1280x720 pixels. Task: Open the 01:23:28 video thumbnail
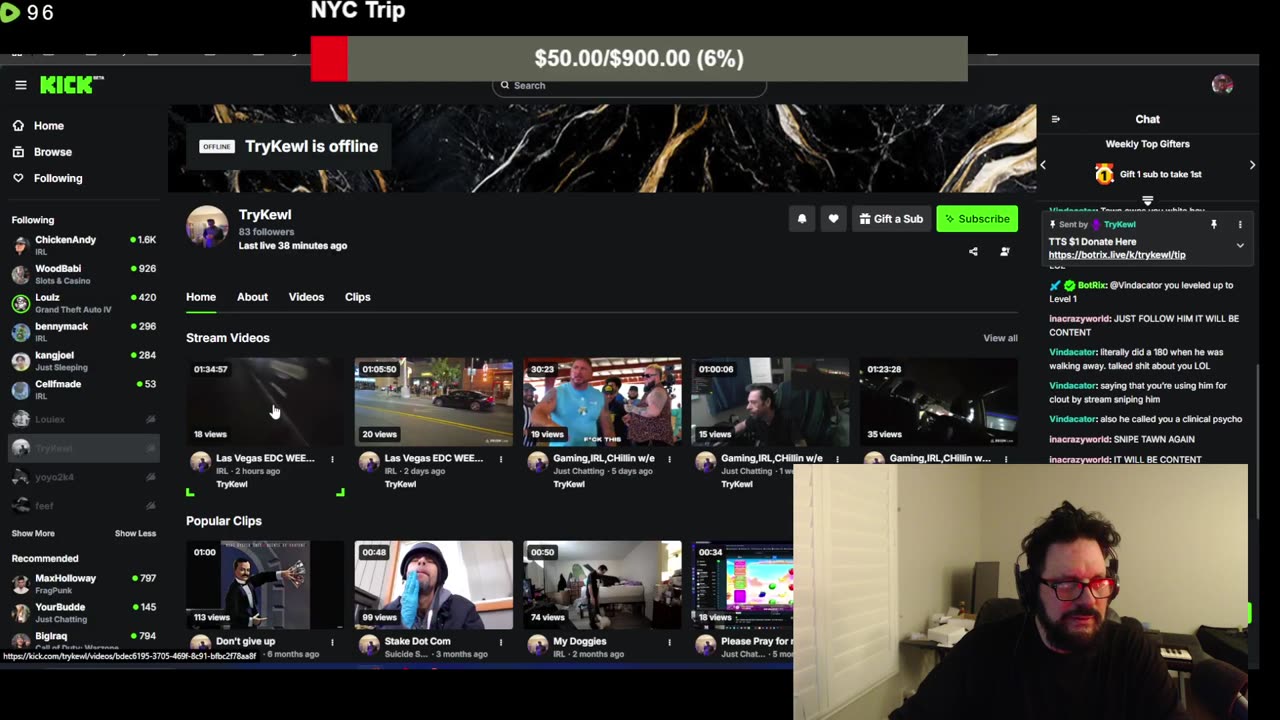[x=938, y=402]
